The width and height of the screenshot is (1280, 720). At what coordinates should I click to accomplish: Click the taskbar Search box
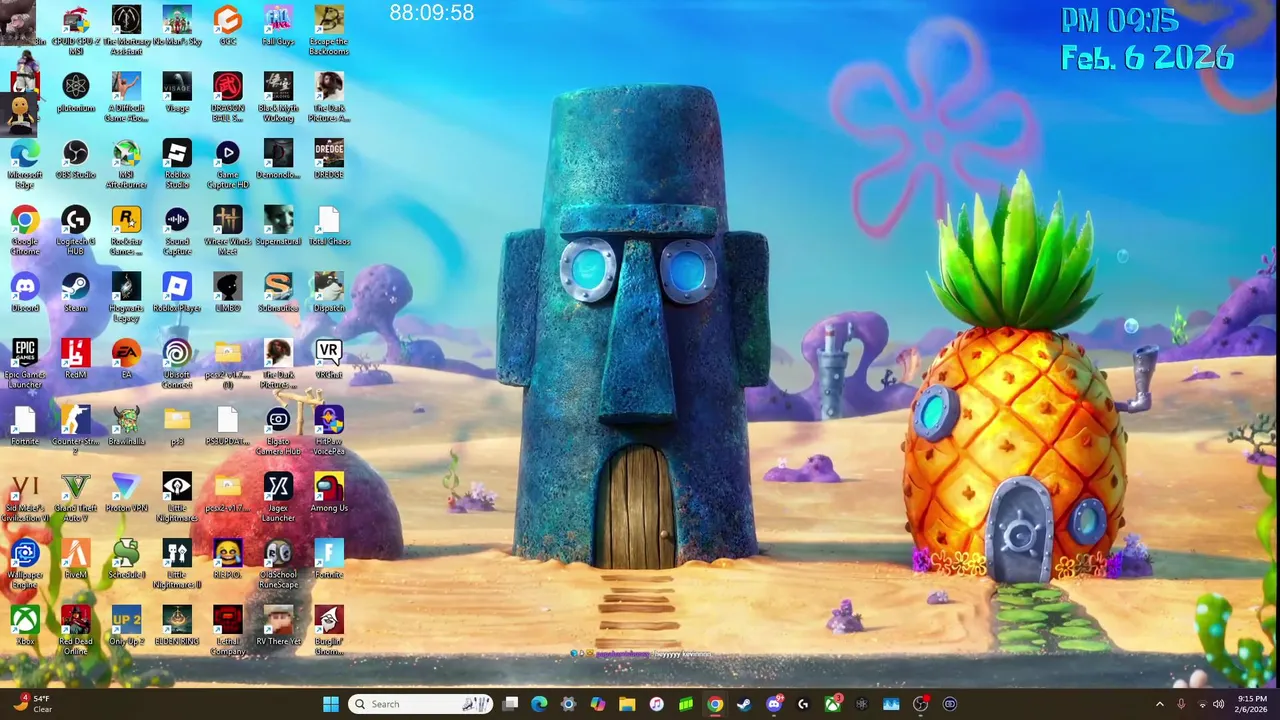[x=420, y=704]
